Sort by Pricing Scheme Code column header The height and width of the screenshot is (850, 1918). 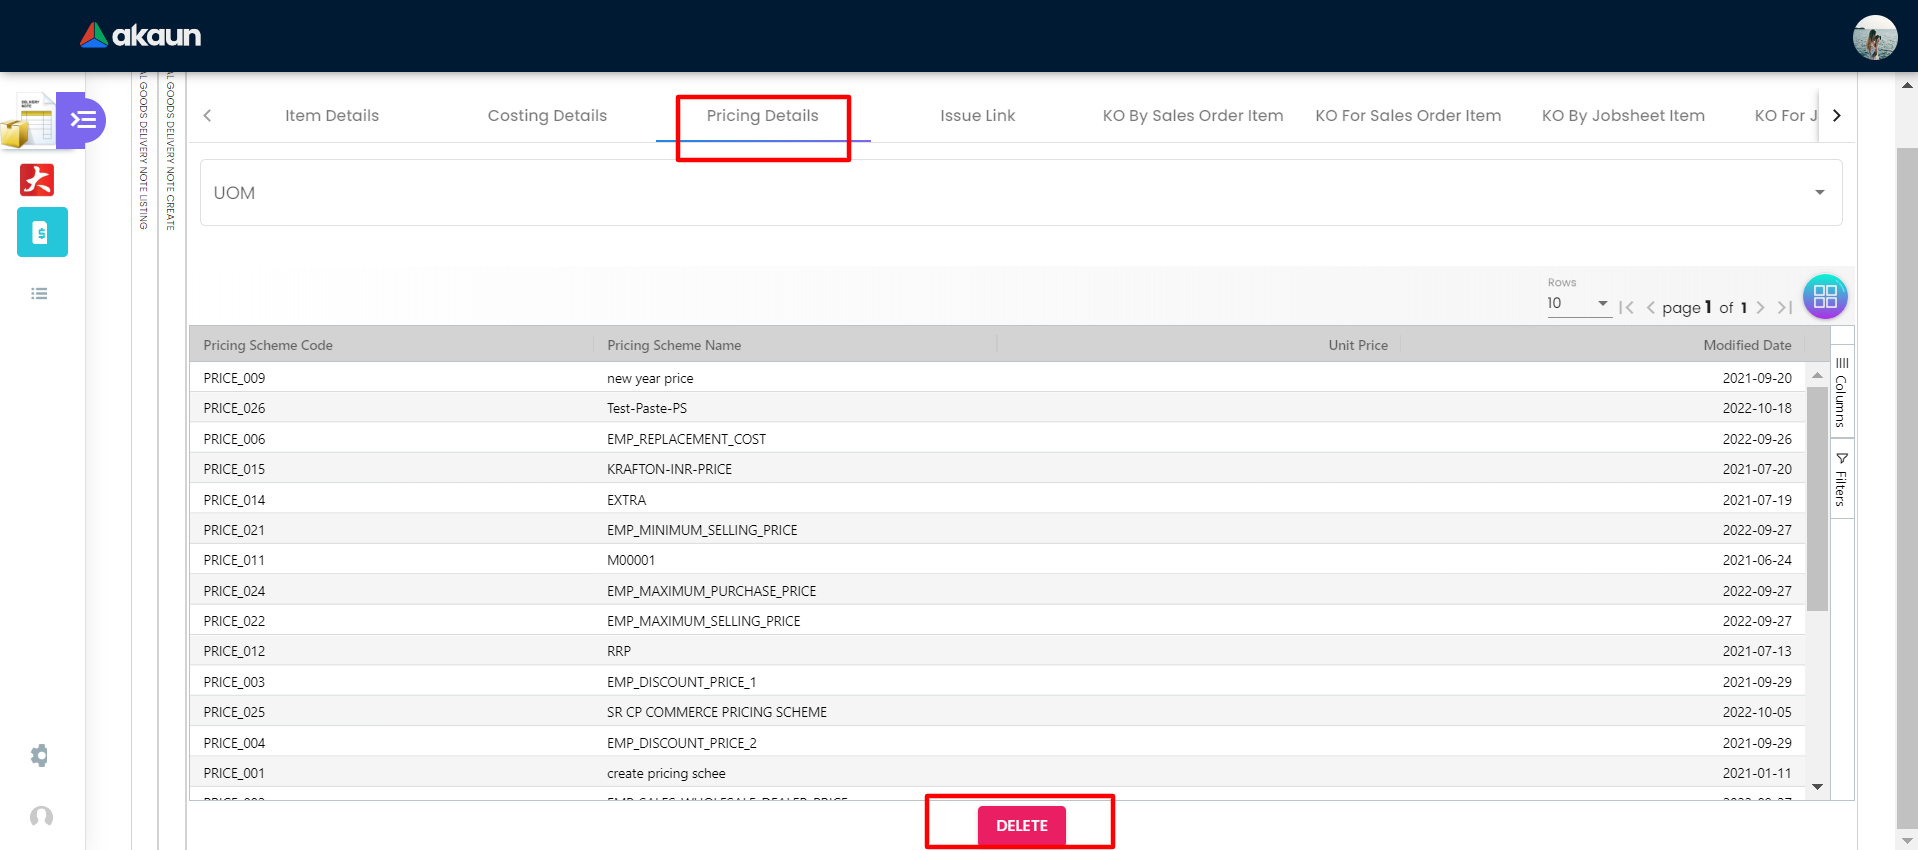268,345
